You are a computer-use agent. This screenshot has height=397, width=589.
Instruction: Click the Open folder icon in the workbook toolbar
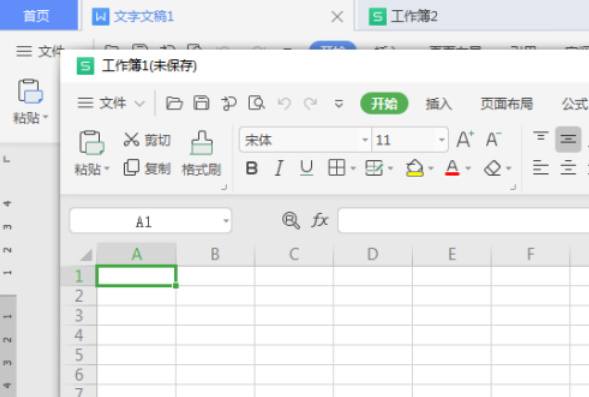tap(174, 103)
